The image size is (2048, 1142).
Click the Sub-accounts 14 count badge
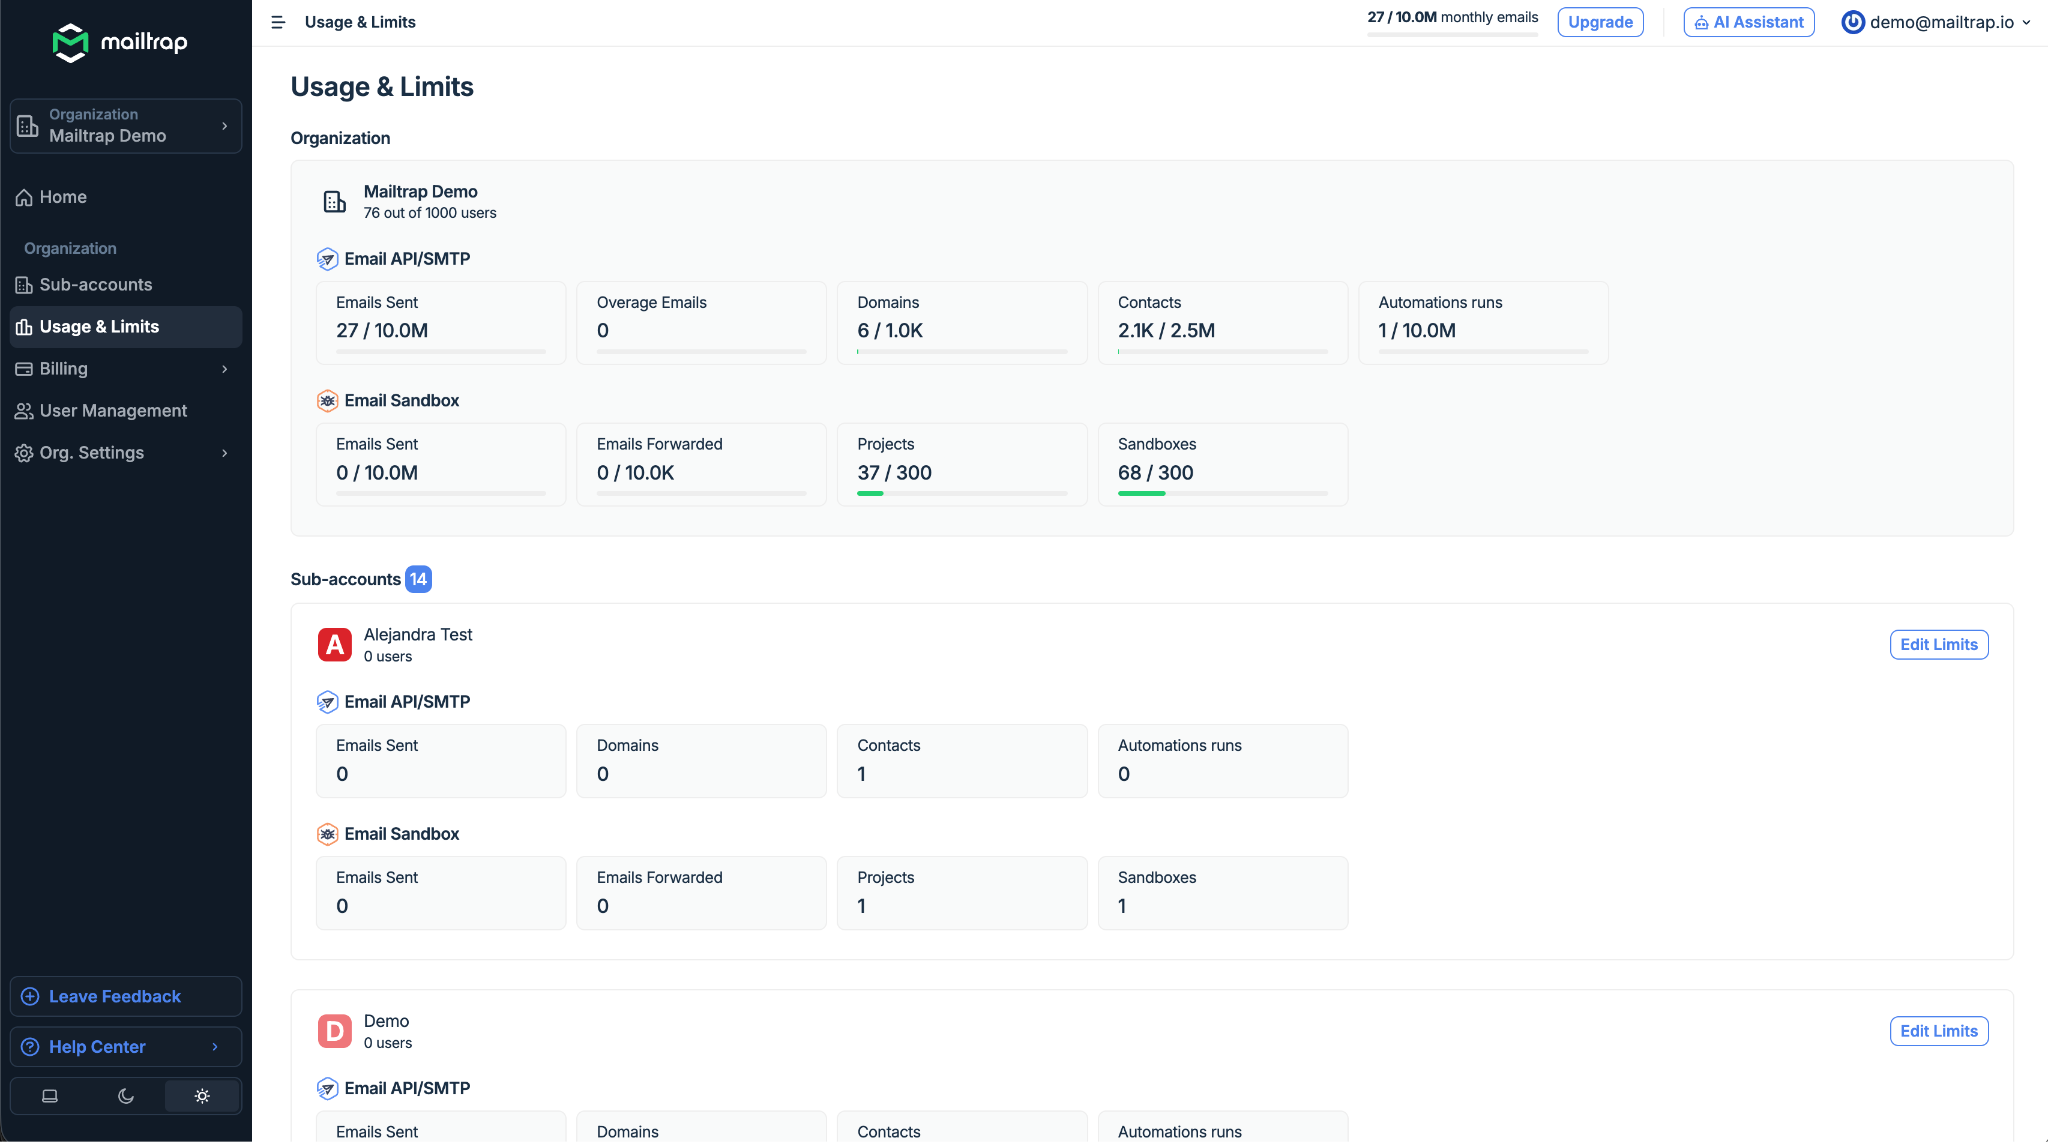pos(418,579)
